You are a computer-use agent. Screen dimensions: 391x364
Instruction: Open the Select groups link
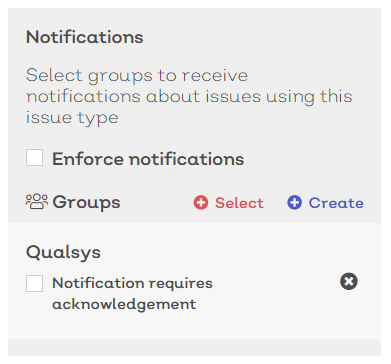click(229, 203)
